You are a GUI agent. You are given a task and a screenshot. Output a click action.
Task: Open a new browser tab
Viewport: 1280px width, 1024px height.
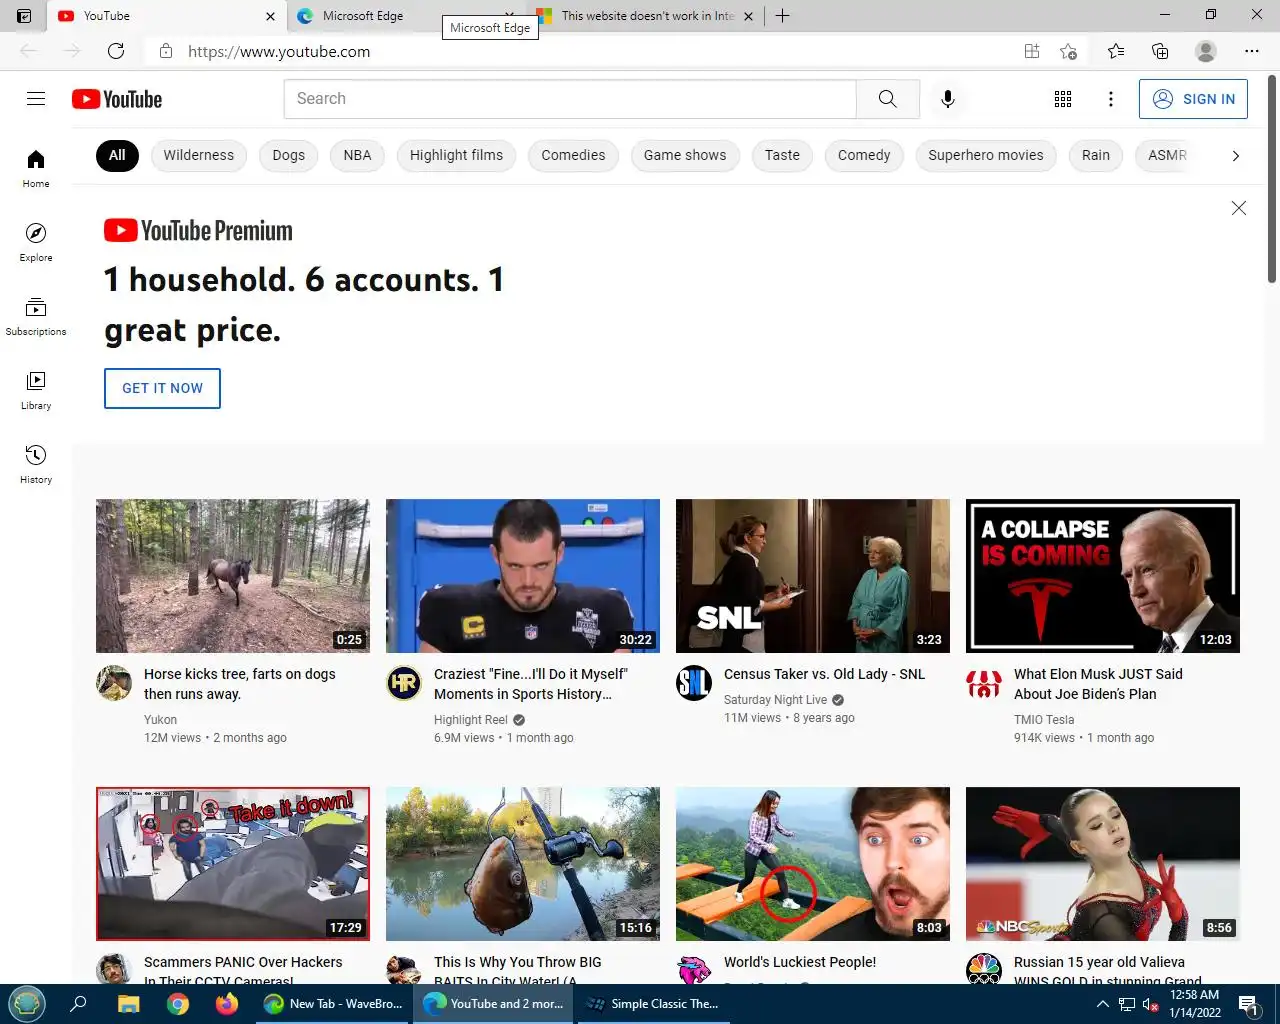(783, 16)
